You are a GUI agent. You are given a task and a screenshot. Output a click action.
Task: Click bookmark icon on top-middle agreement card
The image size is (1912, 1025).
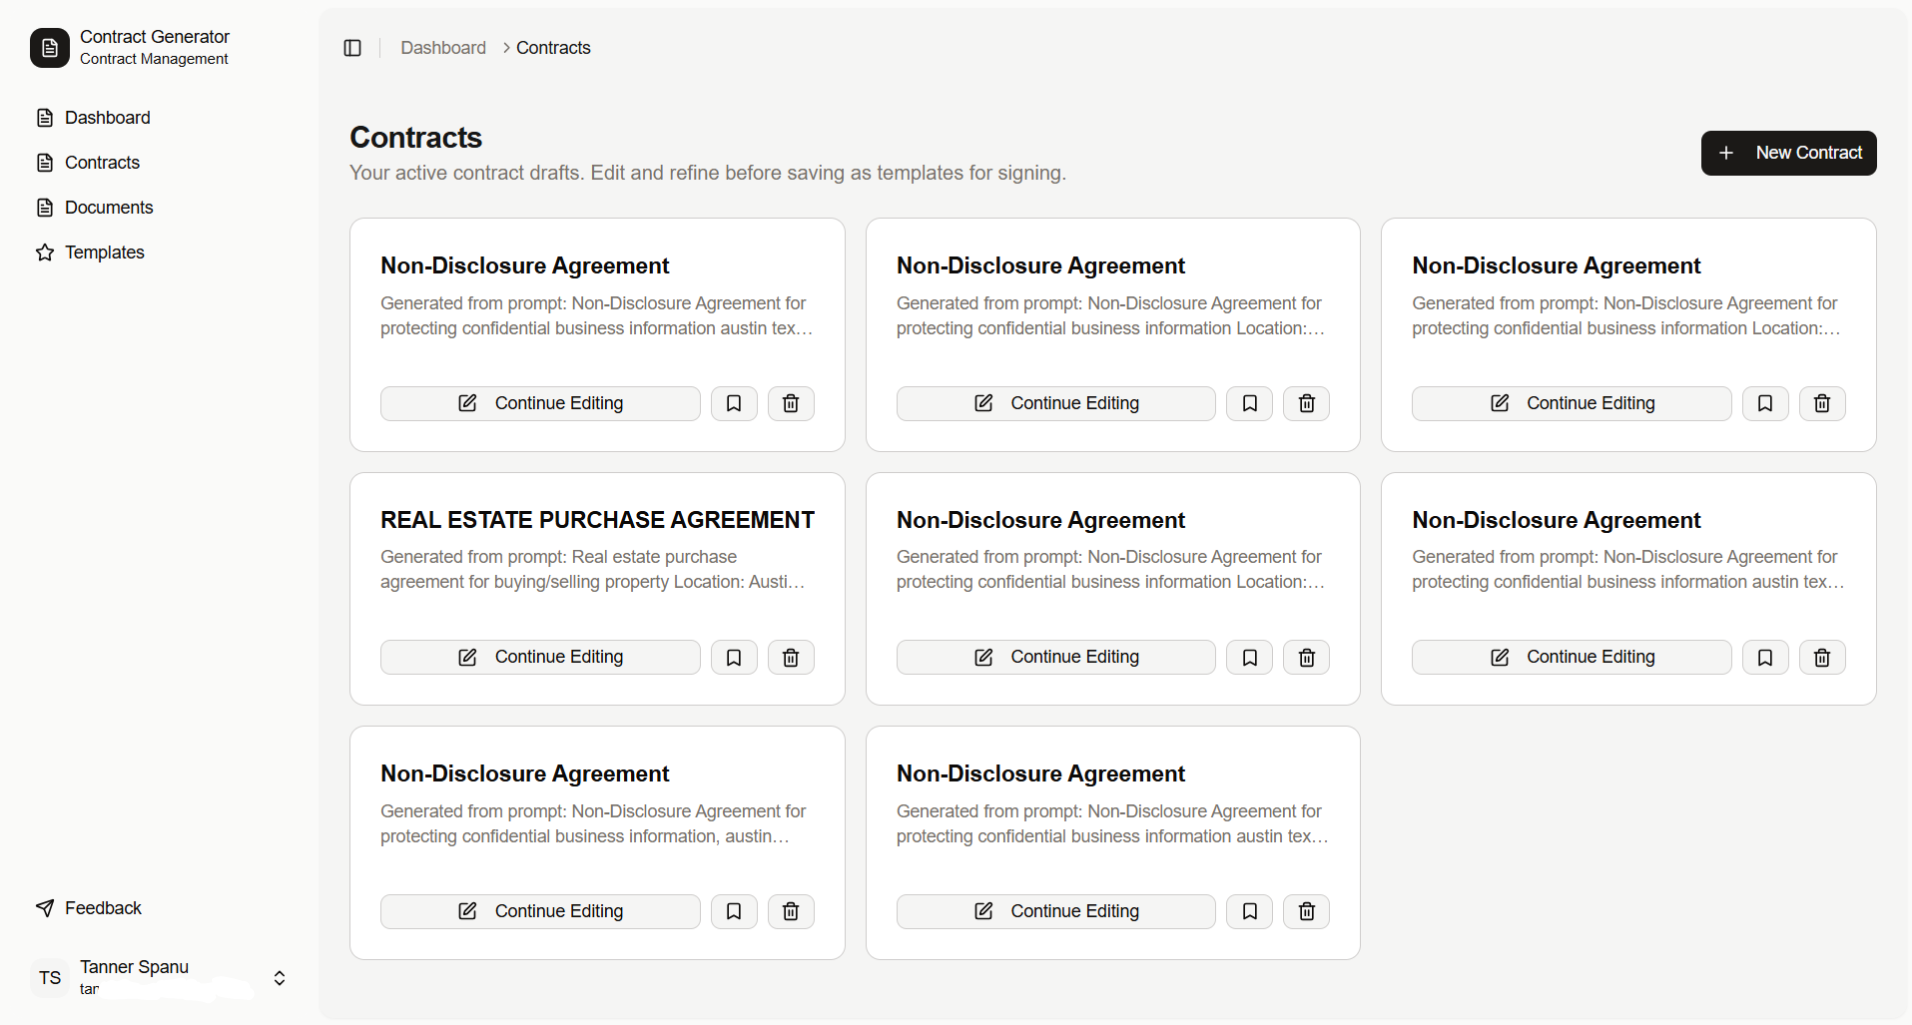(x=1250, y=403)
